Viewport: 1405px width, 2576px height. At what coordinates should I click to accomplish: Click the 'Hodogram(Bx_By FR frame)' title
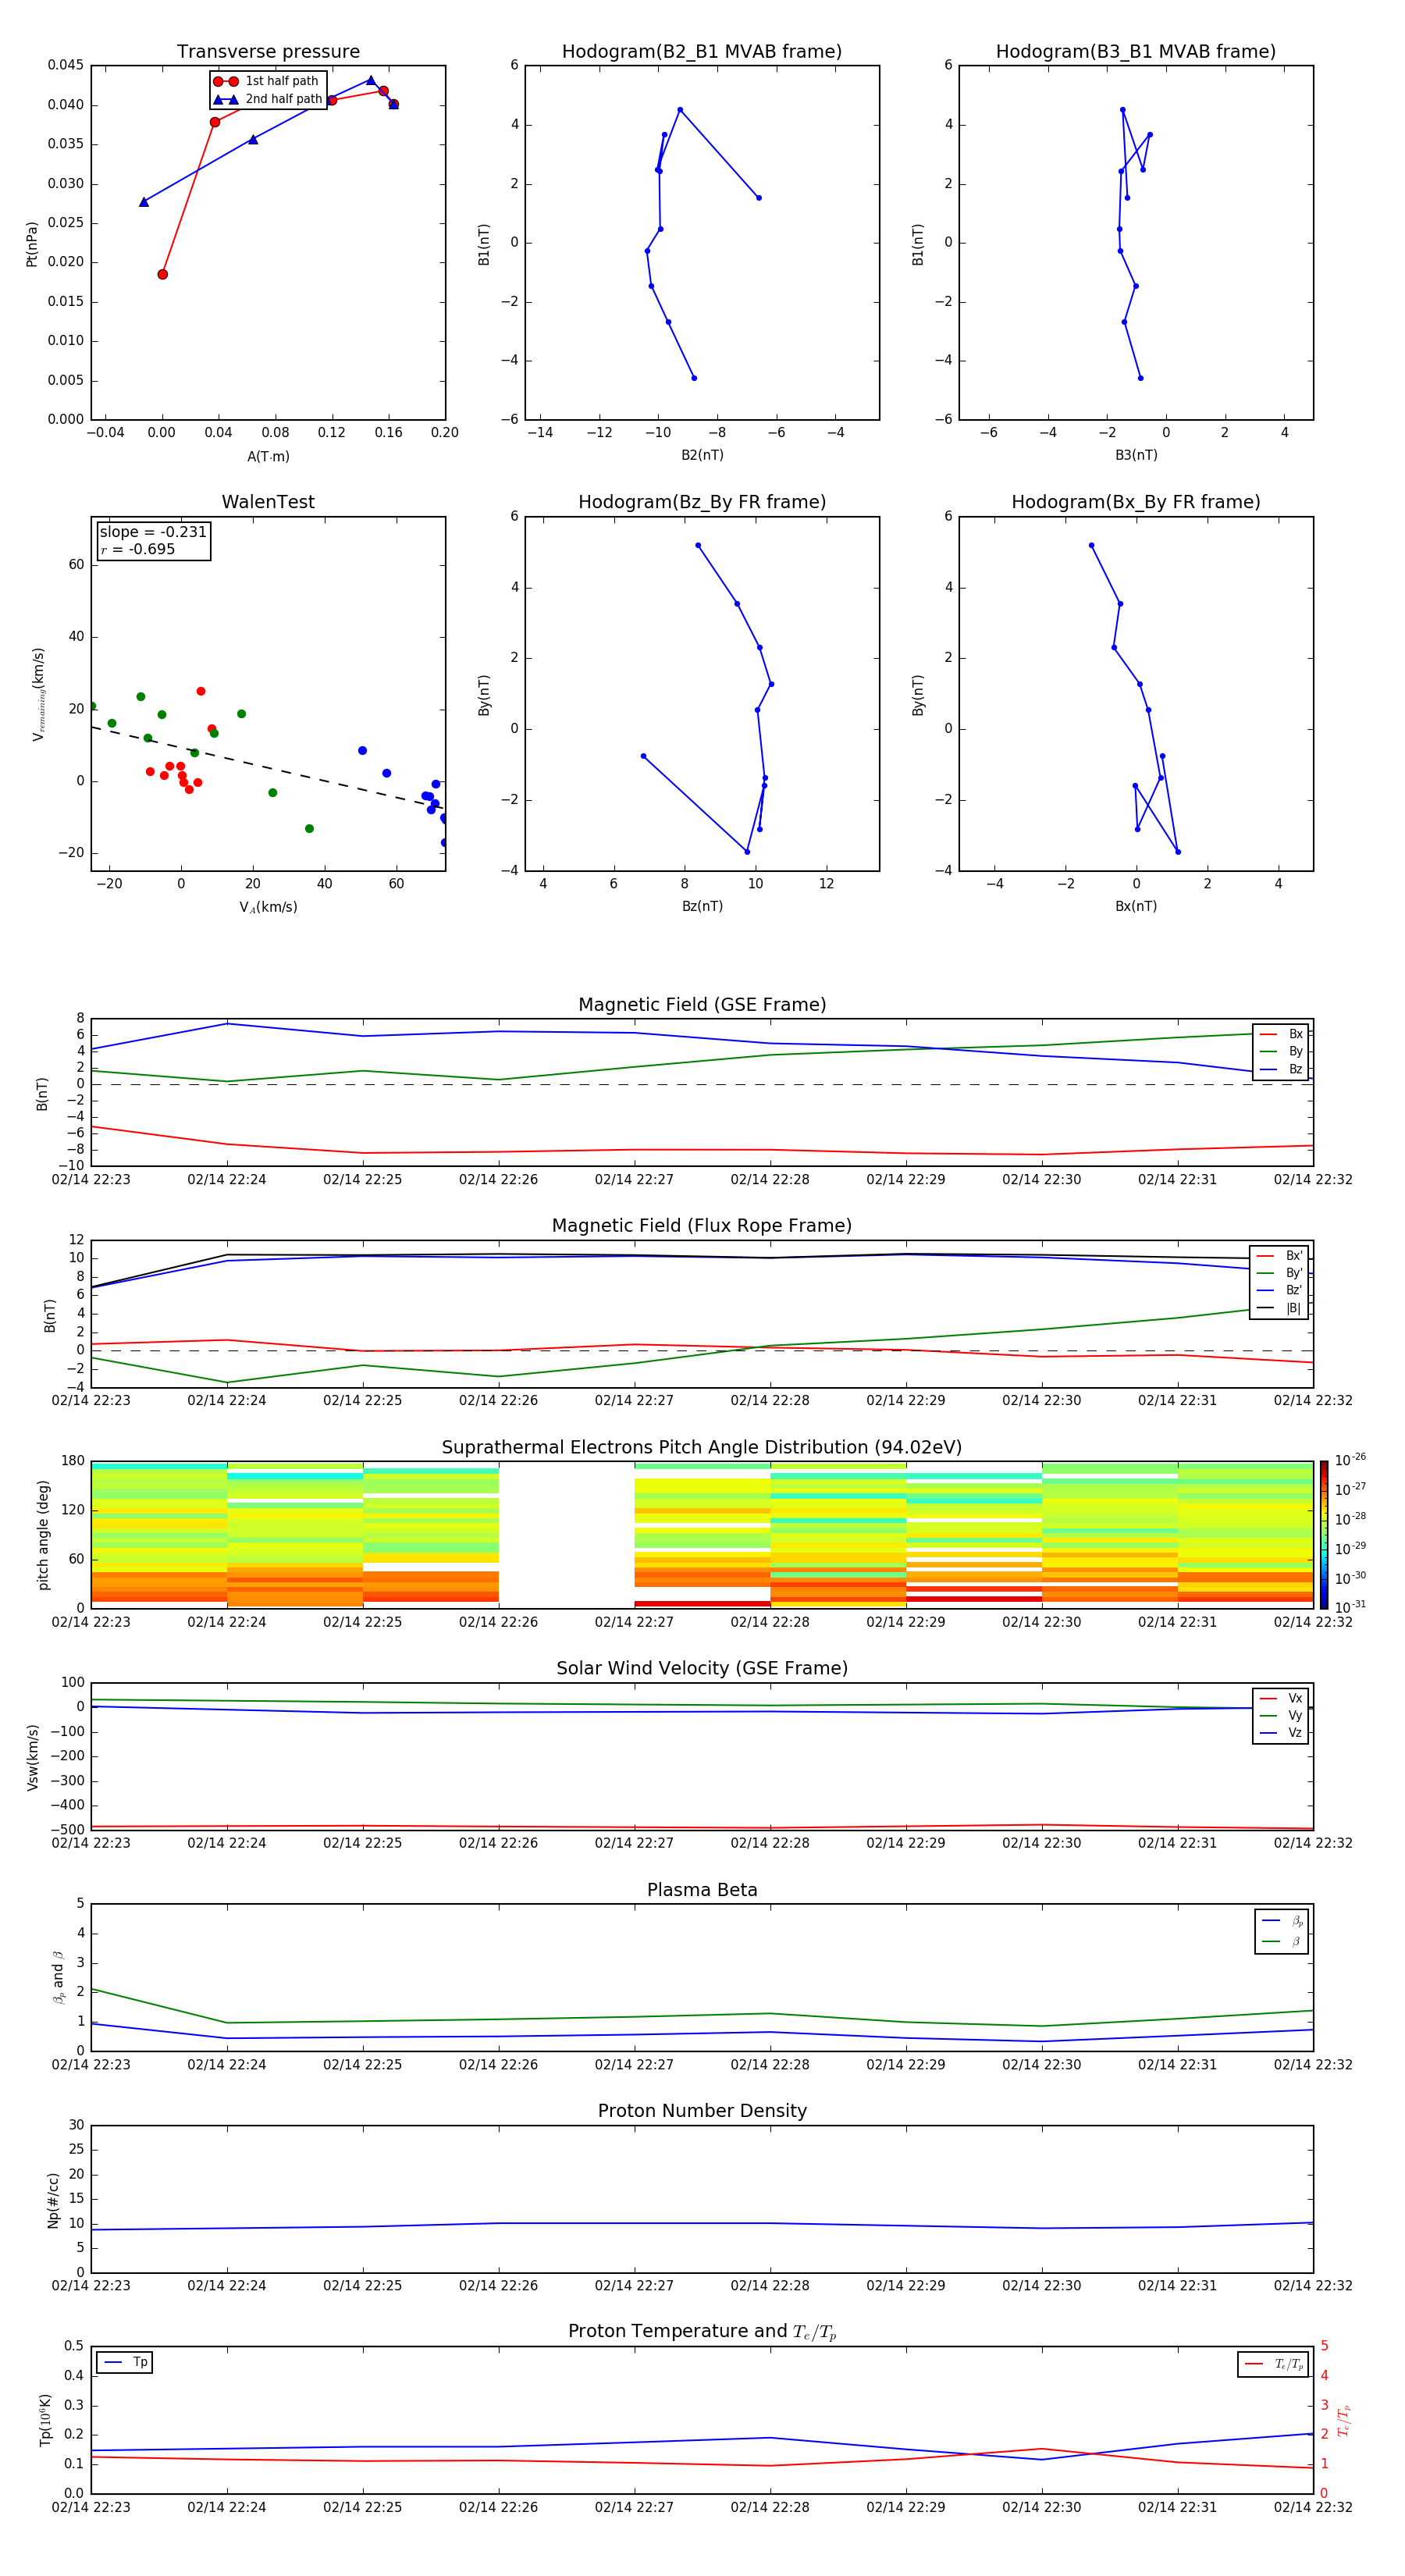pos(1136,502)
